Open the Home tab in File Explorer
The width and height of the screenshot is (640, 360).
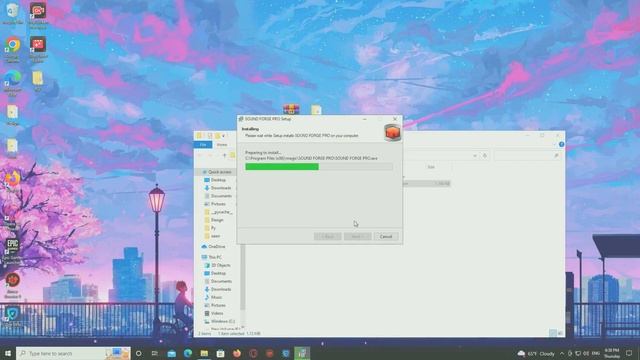pyautogui.click(x=222, y=145)
